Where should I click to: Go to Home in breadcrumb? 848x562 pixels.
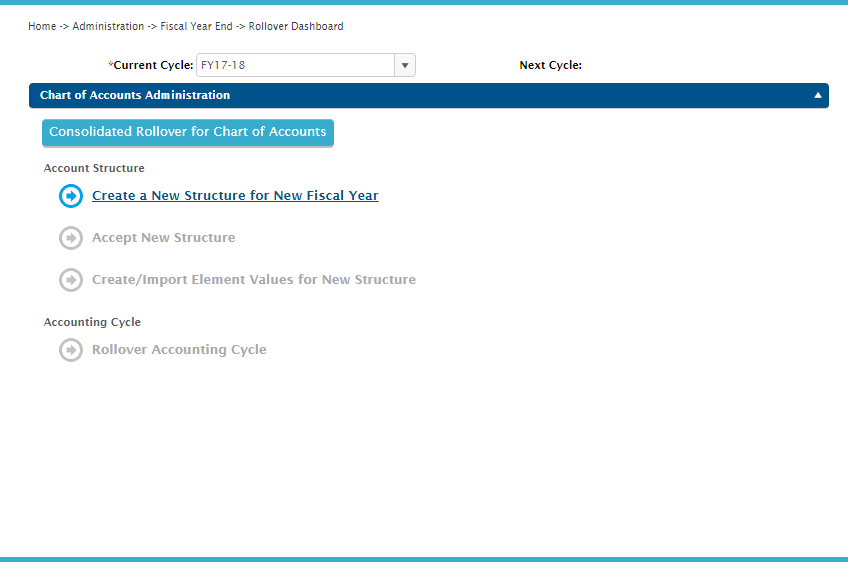tap(42, 26)
